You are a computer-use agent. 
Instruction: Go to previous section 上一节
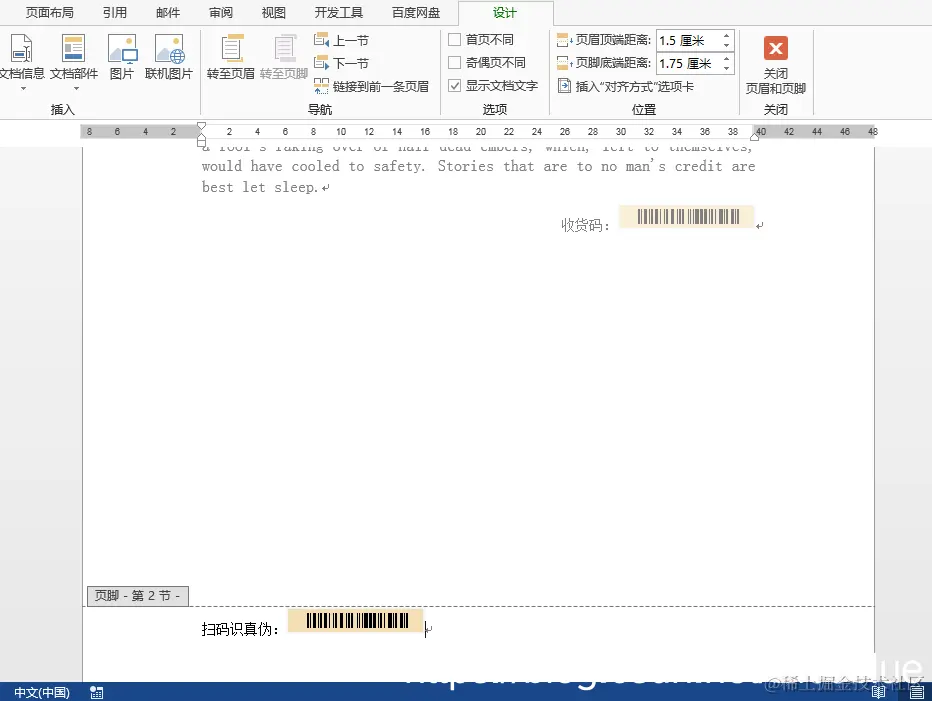pos(341,40)
